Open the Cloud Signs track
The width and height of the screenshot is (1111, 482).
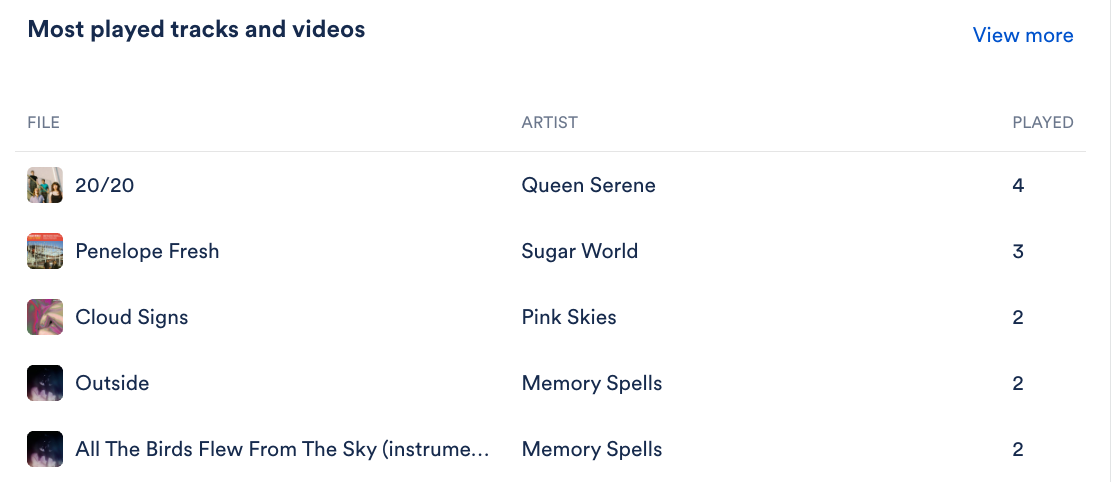click(131, 317)
